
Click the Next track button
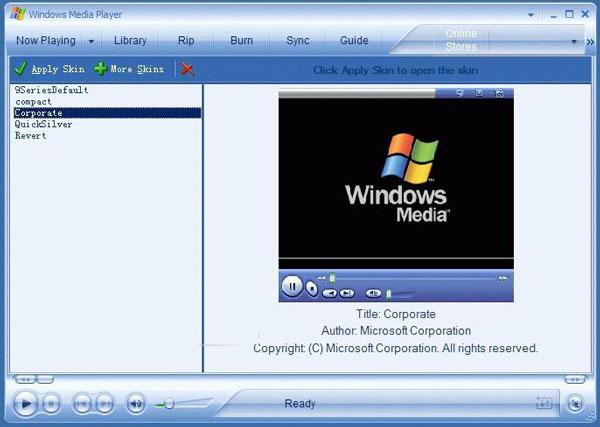(105, 403)
